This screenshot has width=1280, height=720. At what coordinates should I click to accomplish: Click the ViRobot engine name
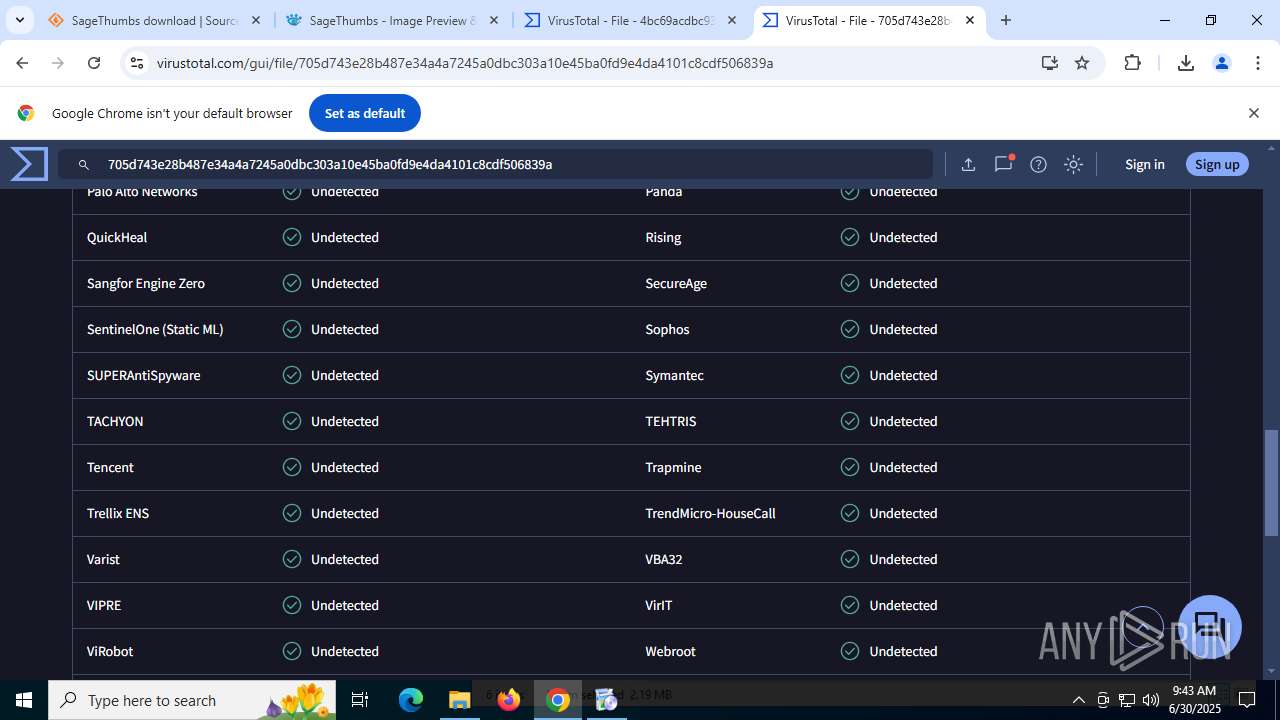click(x=110, y=651)
